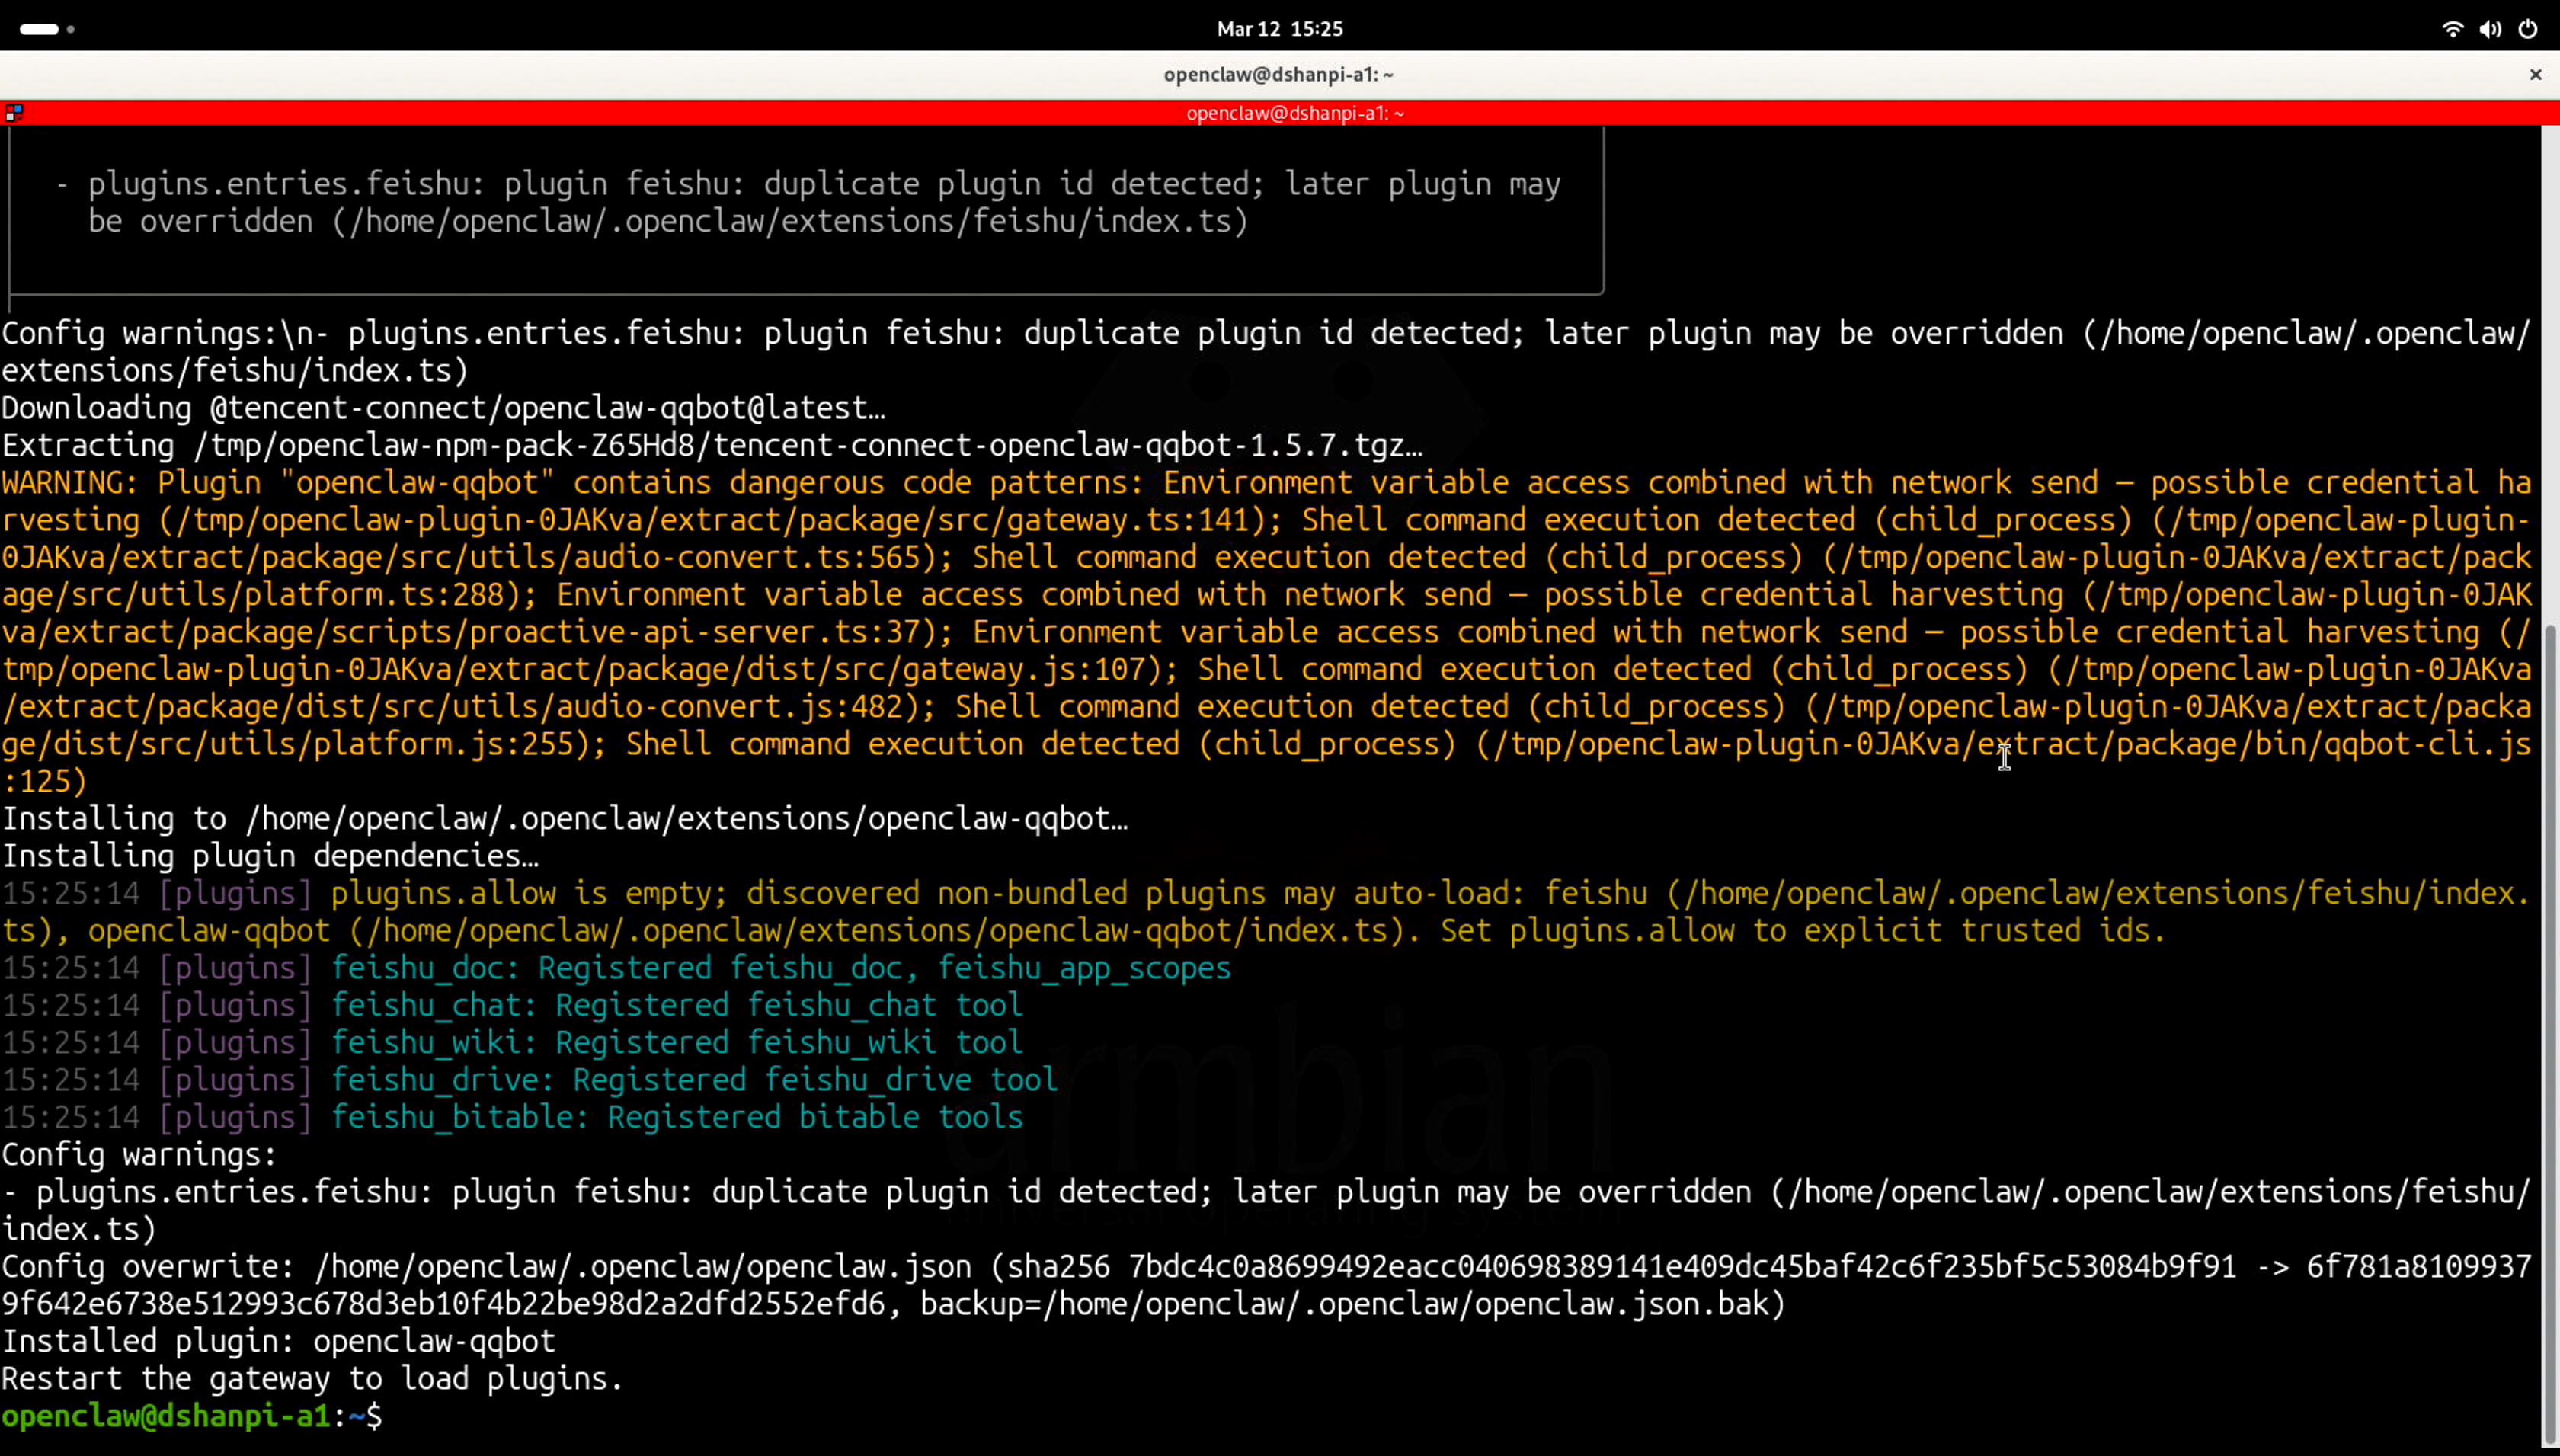
Task: Open Terminator terminal grouping icon menu
Action: click(x=14, y=113)
